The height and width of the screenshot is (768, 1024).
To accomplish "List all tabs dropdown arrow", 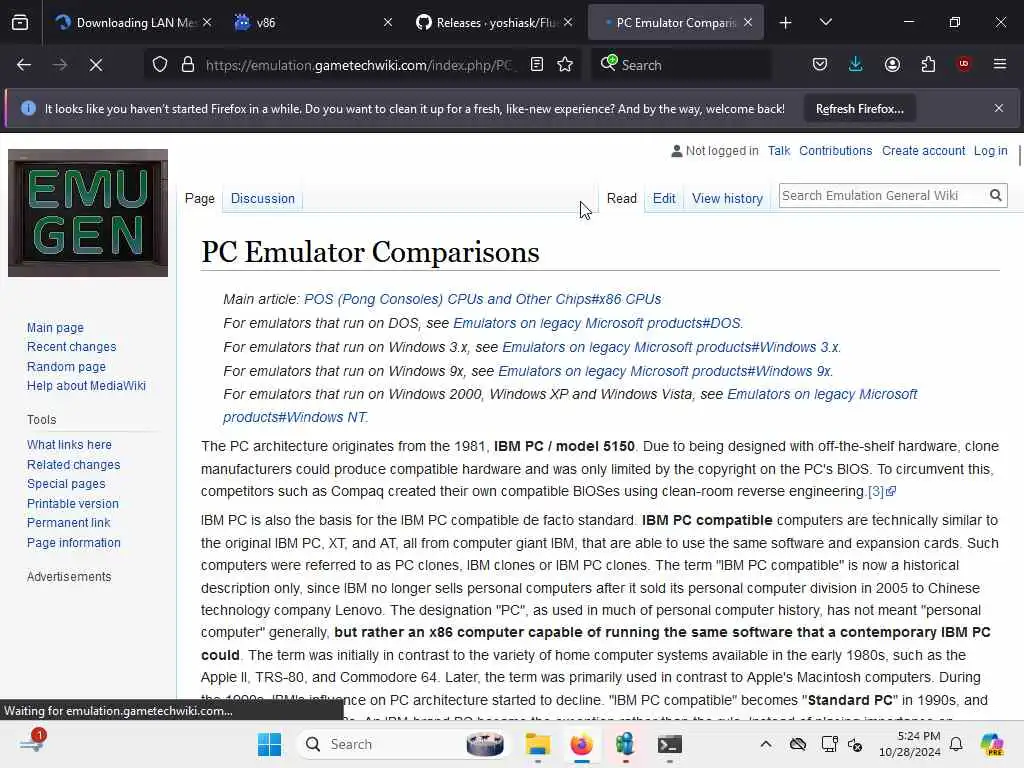I will [x=826, y=22].
